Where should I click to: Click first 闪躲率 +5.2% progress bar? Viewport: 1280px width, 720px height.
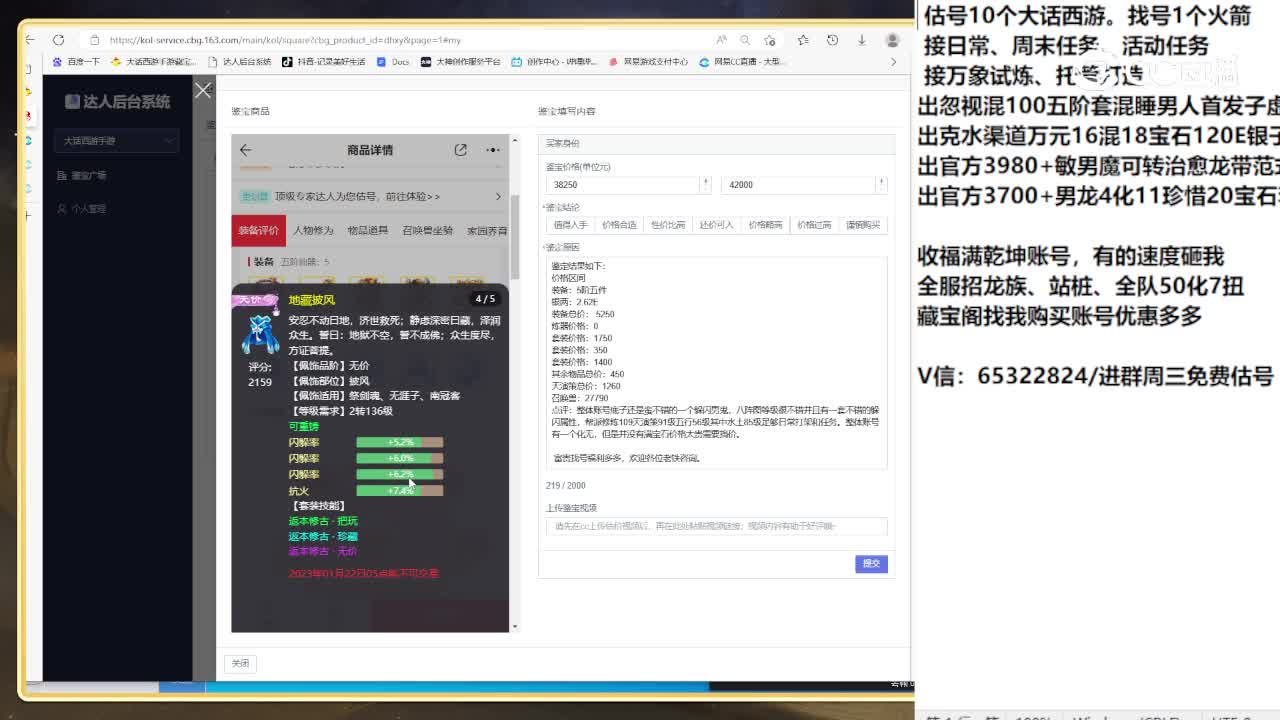[399, 442]
